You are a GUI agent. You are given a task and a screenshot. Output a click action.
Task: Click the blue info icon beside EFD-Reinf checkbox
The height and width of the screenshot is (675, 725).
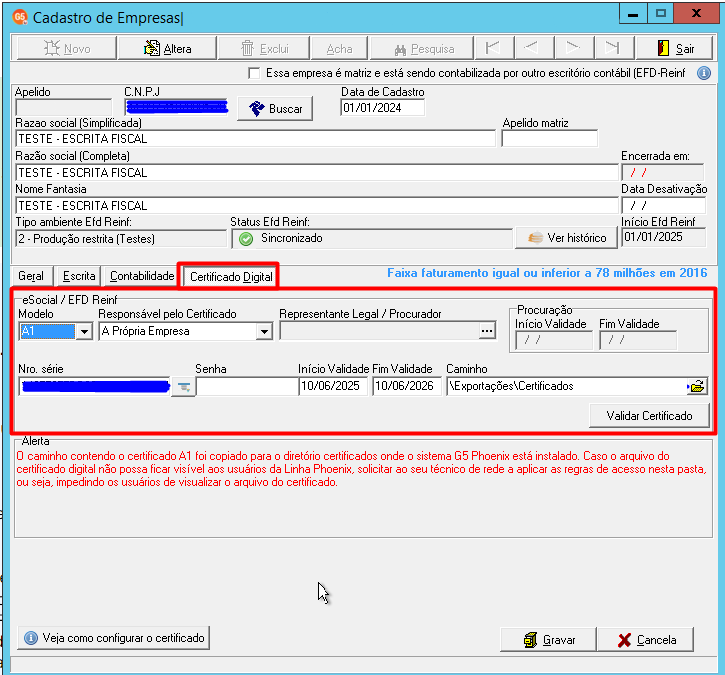click(703, 73)
